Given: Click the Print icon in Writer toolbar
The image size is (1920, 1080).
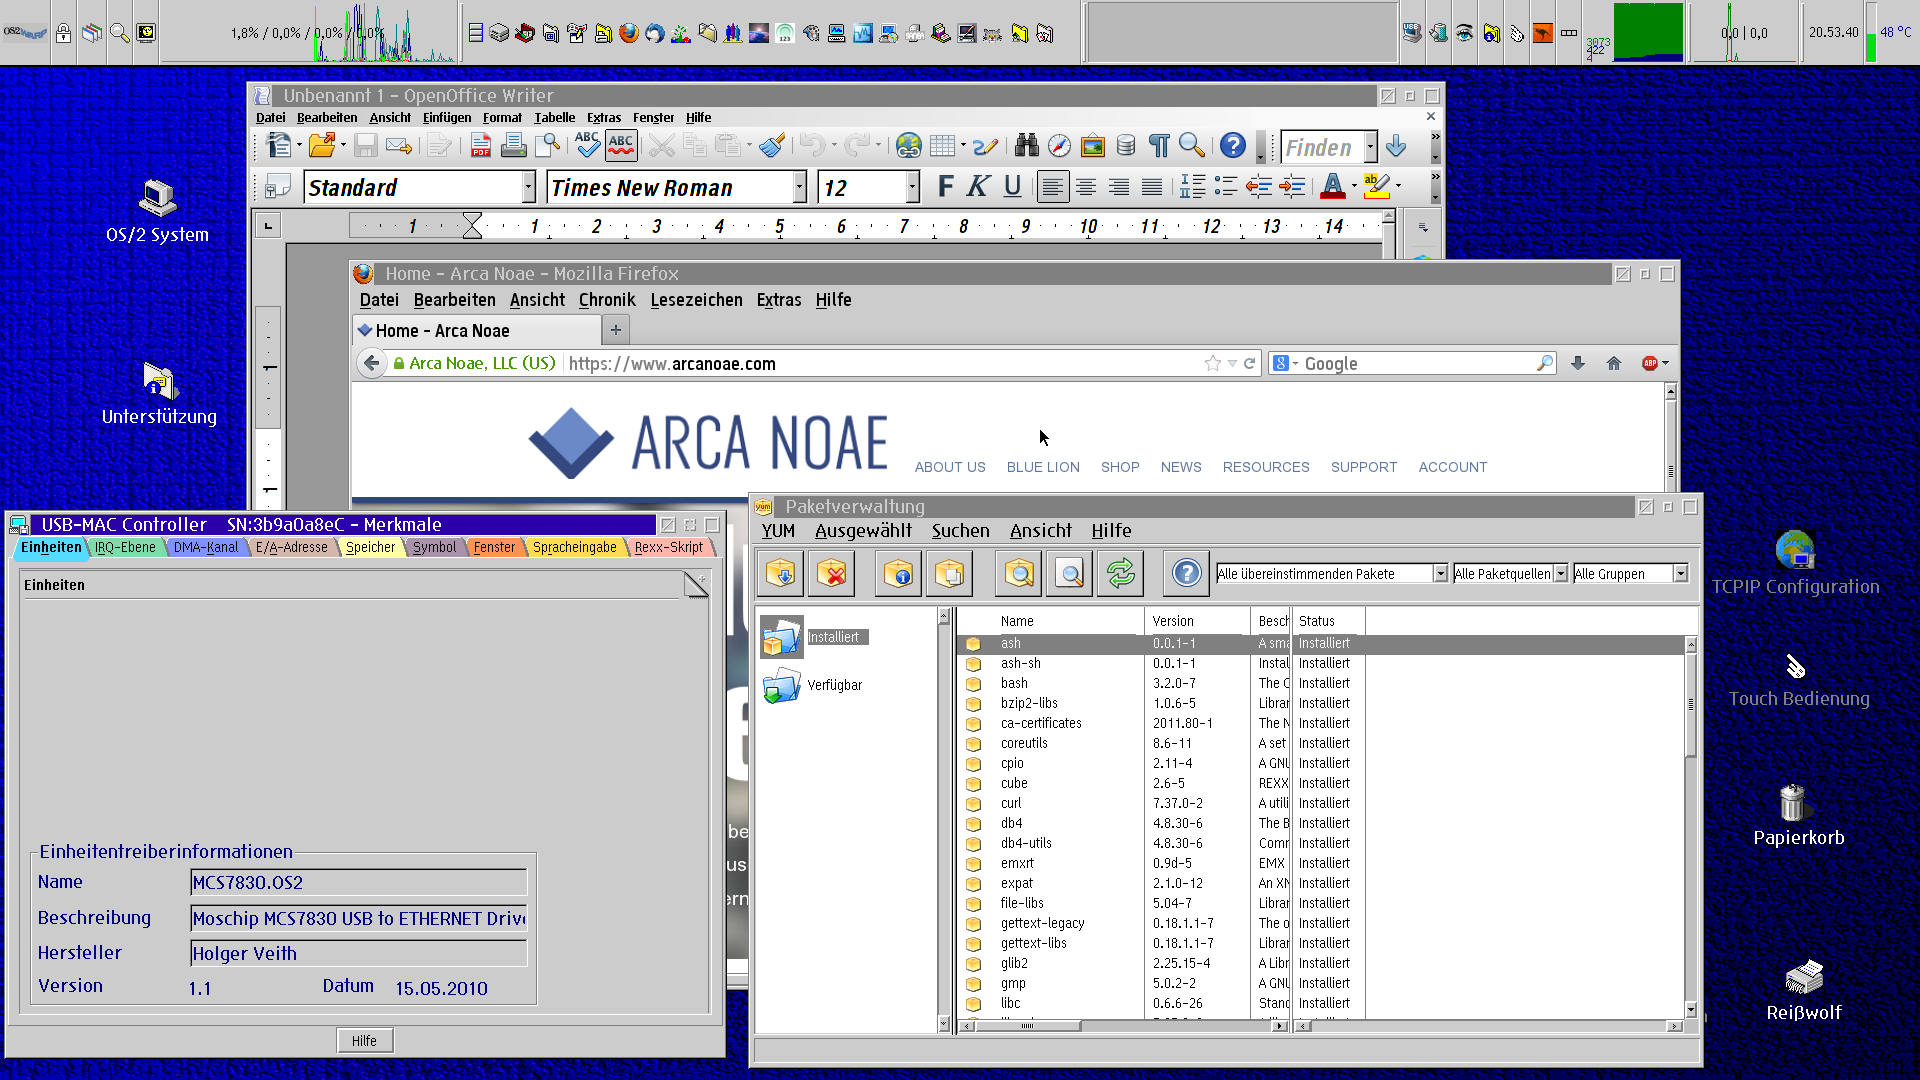Looking at the screenshot, I should click(514, 146).
